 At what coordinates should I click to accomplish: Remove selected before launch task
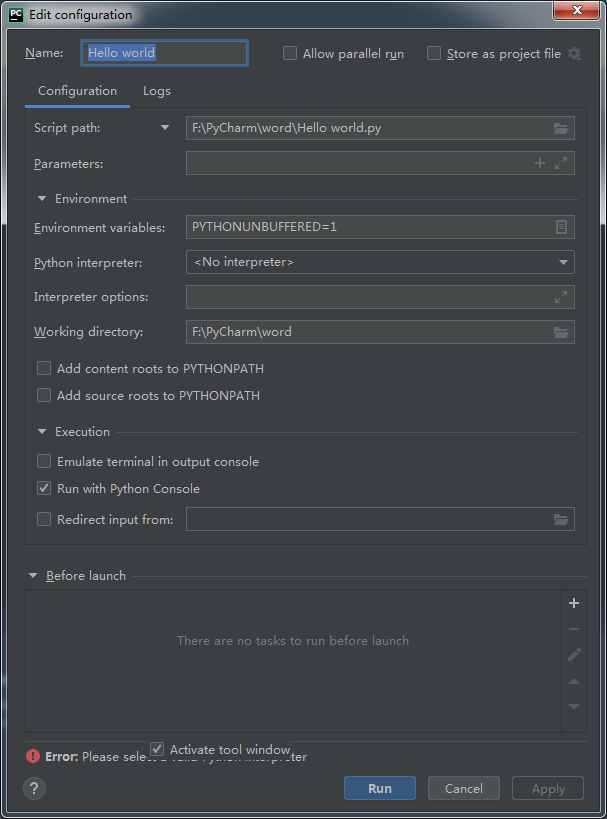pyautogui.click(x=574, y=629)
